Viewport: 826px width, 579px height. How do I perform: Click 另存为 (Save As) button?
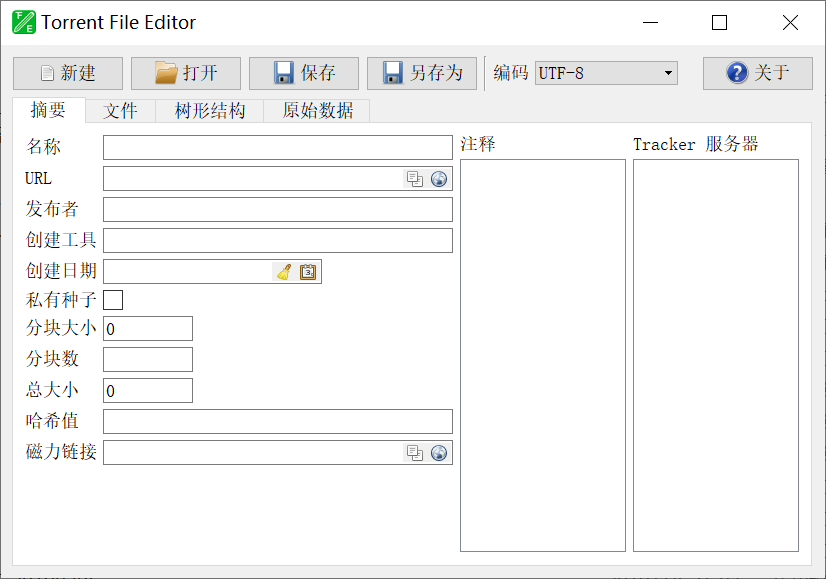(422, 73)
